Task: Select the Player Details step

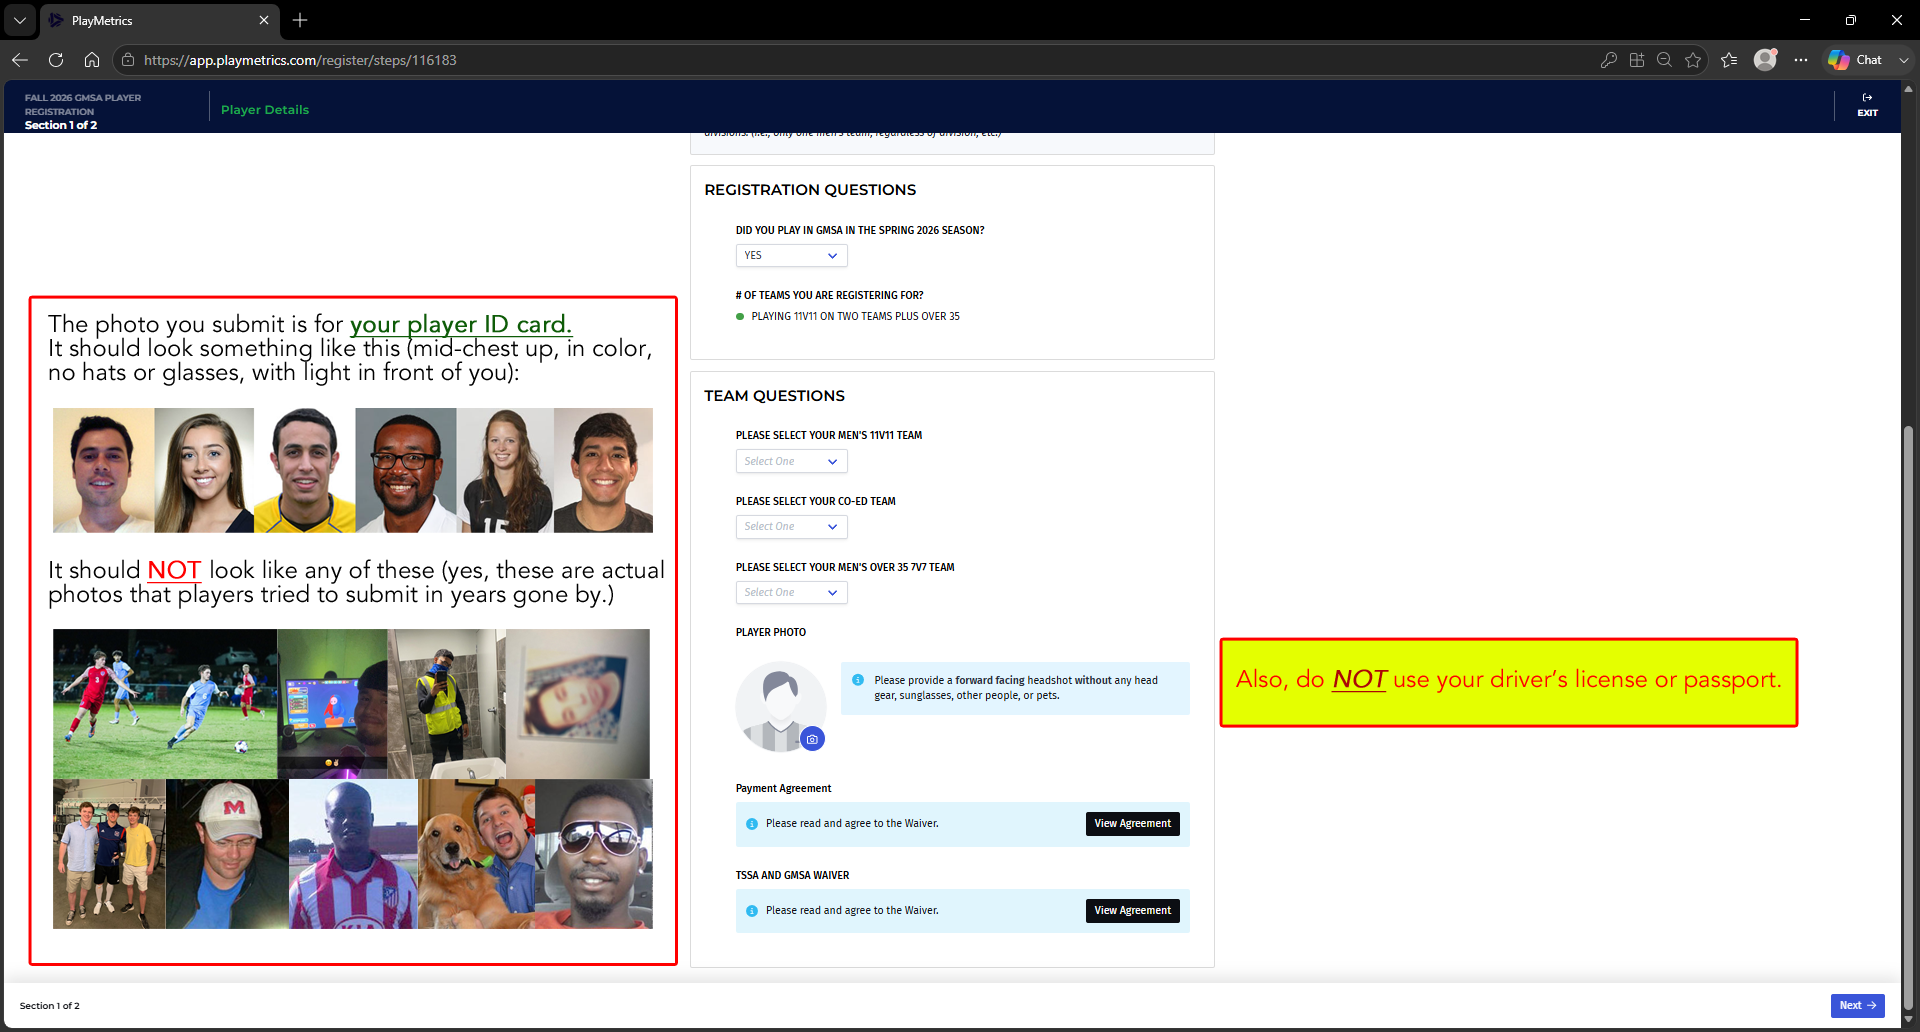Action: pos(265,110)
